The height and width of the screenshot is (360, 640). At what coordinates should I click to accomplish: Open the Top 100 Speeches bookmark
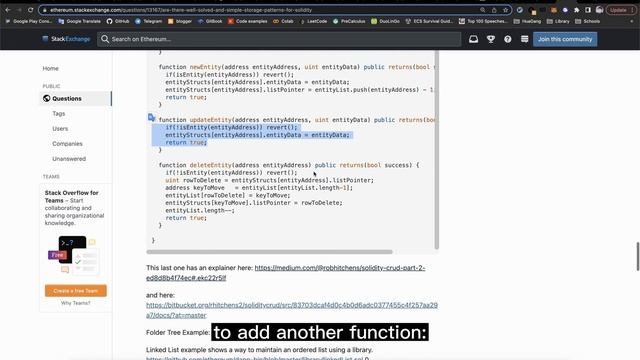click(484, 21)
